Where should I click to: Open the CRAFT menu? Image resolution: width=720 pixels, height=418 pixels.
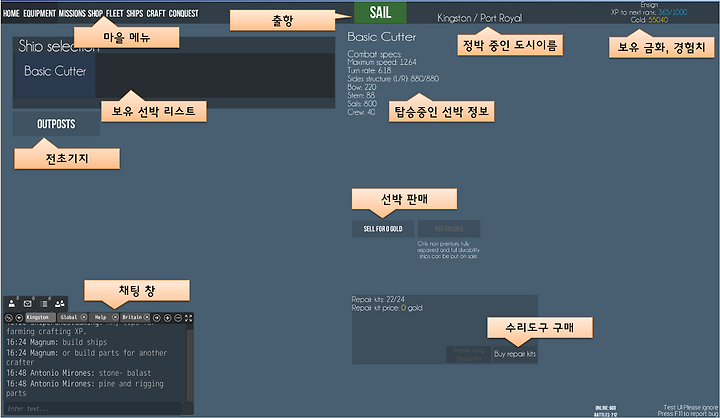156,14
